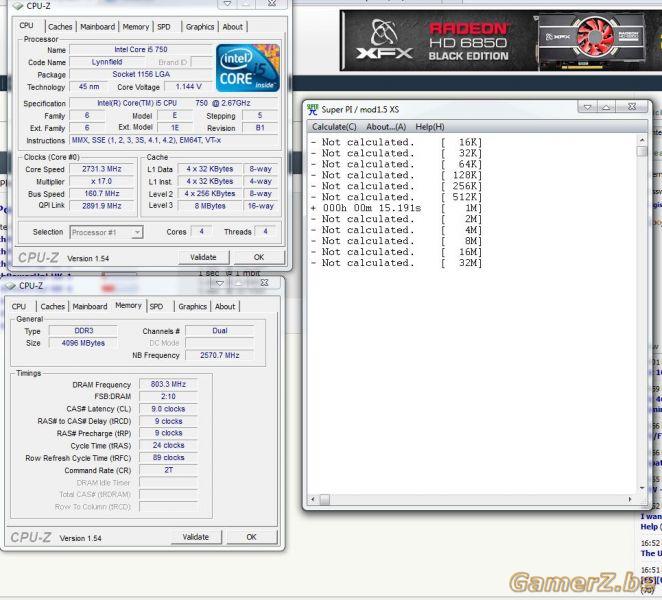Switch to Memory tab in top CPU-Z window
The height and width of the screenshot is (600, 662).
click(x=136, y=27)
